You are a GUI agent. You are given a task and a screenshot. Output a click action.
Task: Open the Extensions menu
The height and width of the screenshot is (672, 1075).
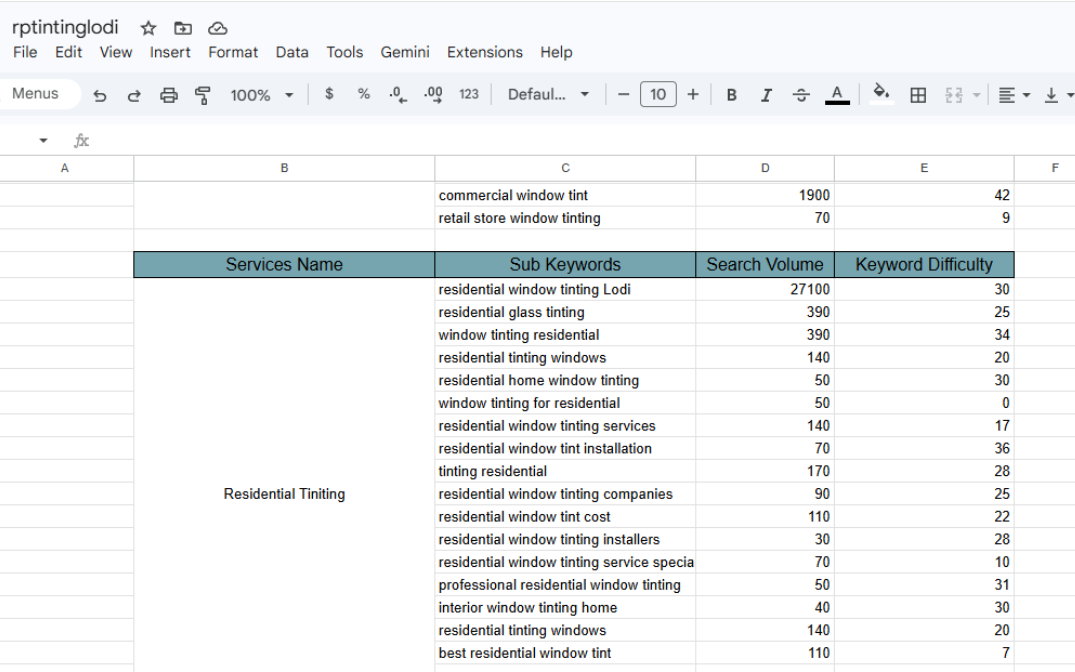tap(484, 52)
